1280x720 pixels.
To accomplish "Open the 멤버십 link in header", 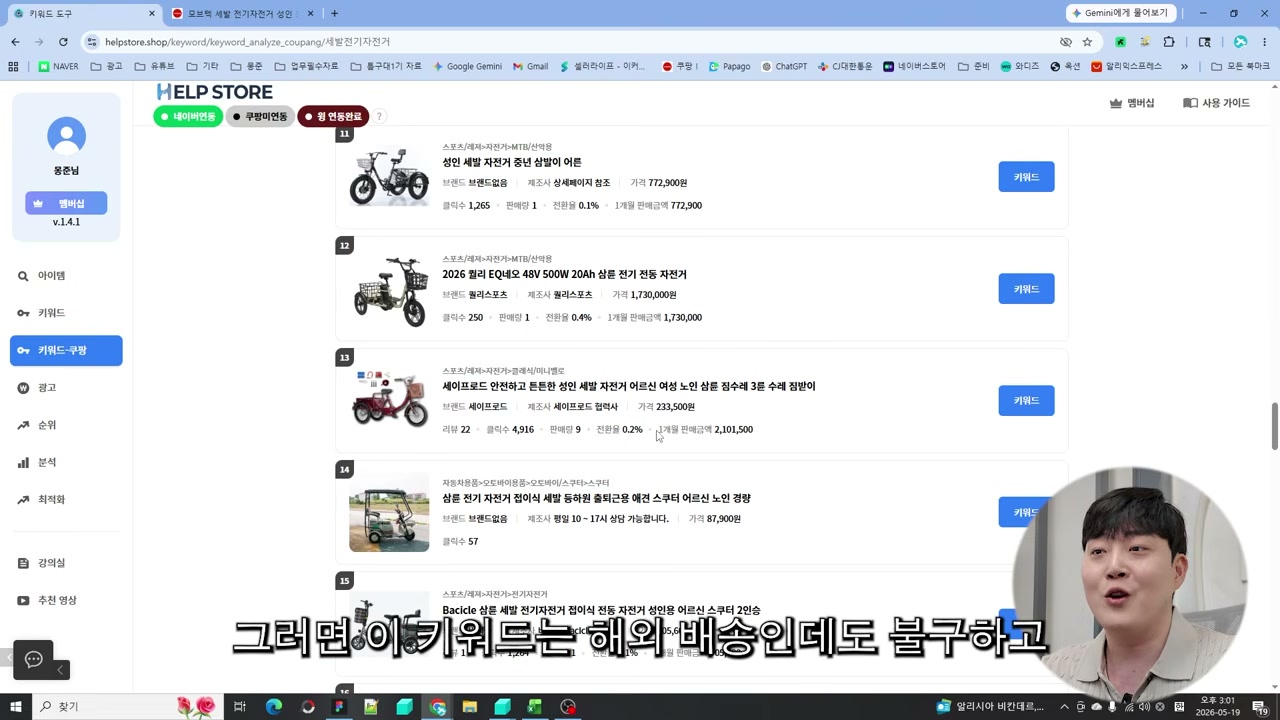I will click(1132, 103).
